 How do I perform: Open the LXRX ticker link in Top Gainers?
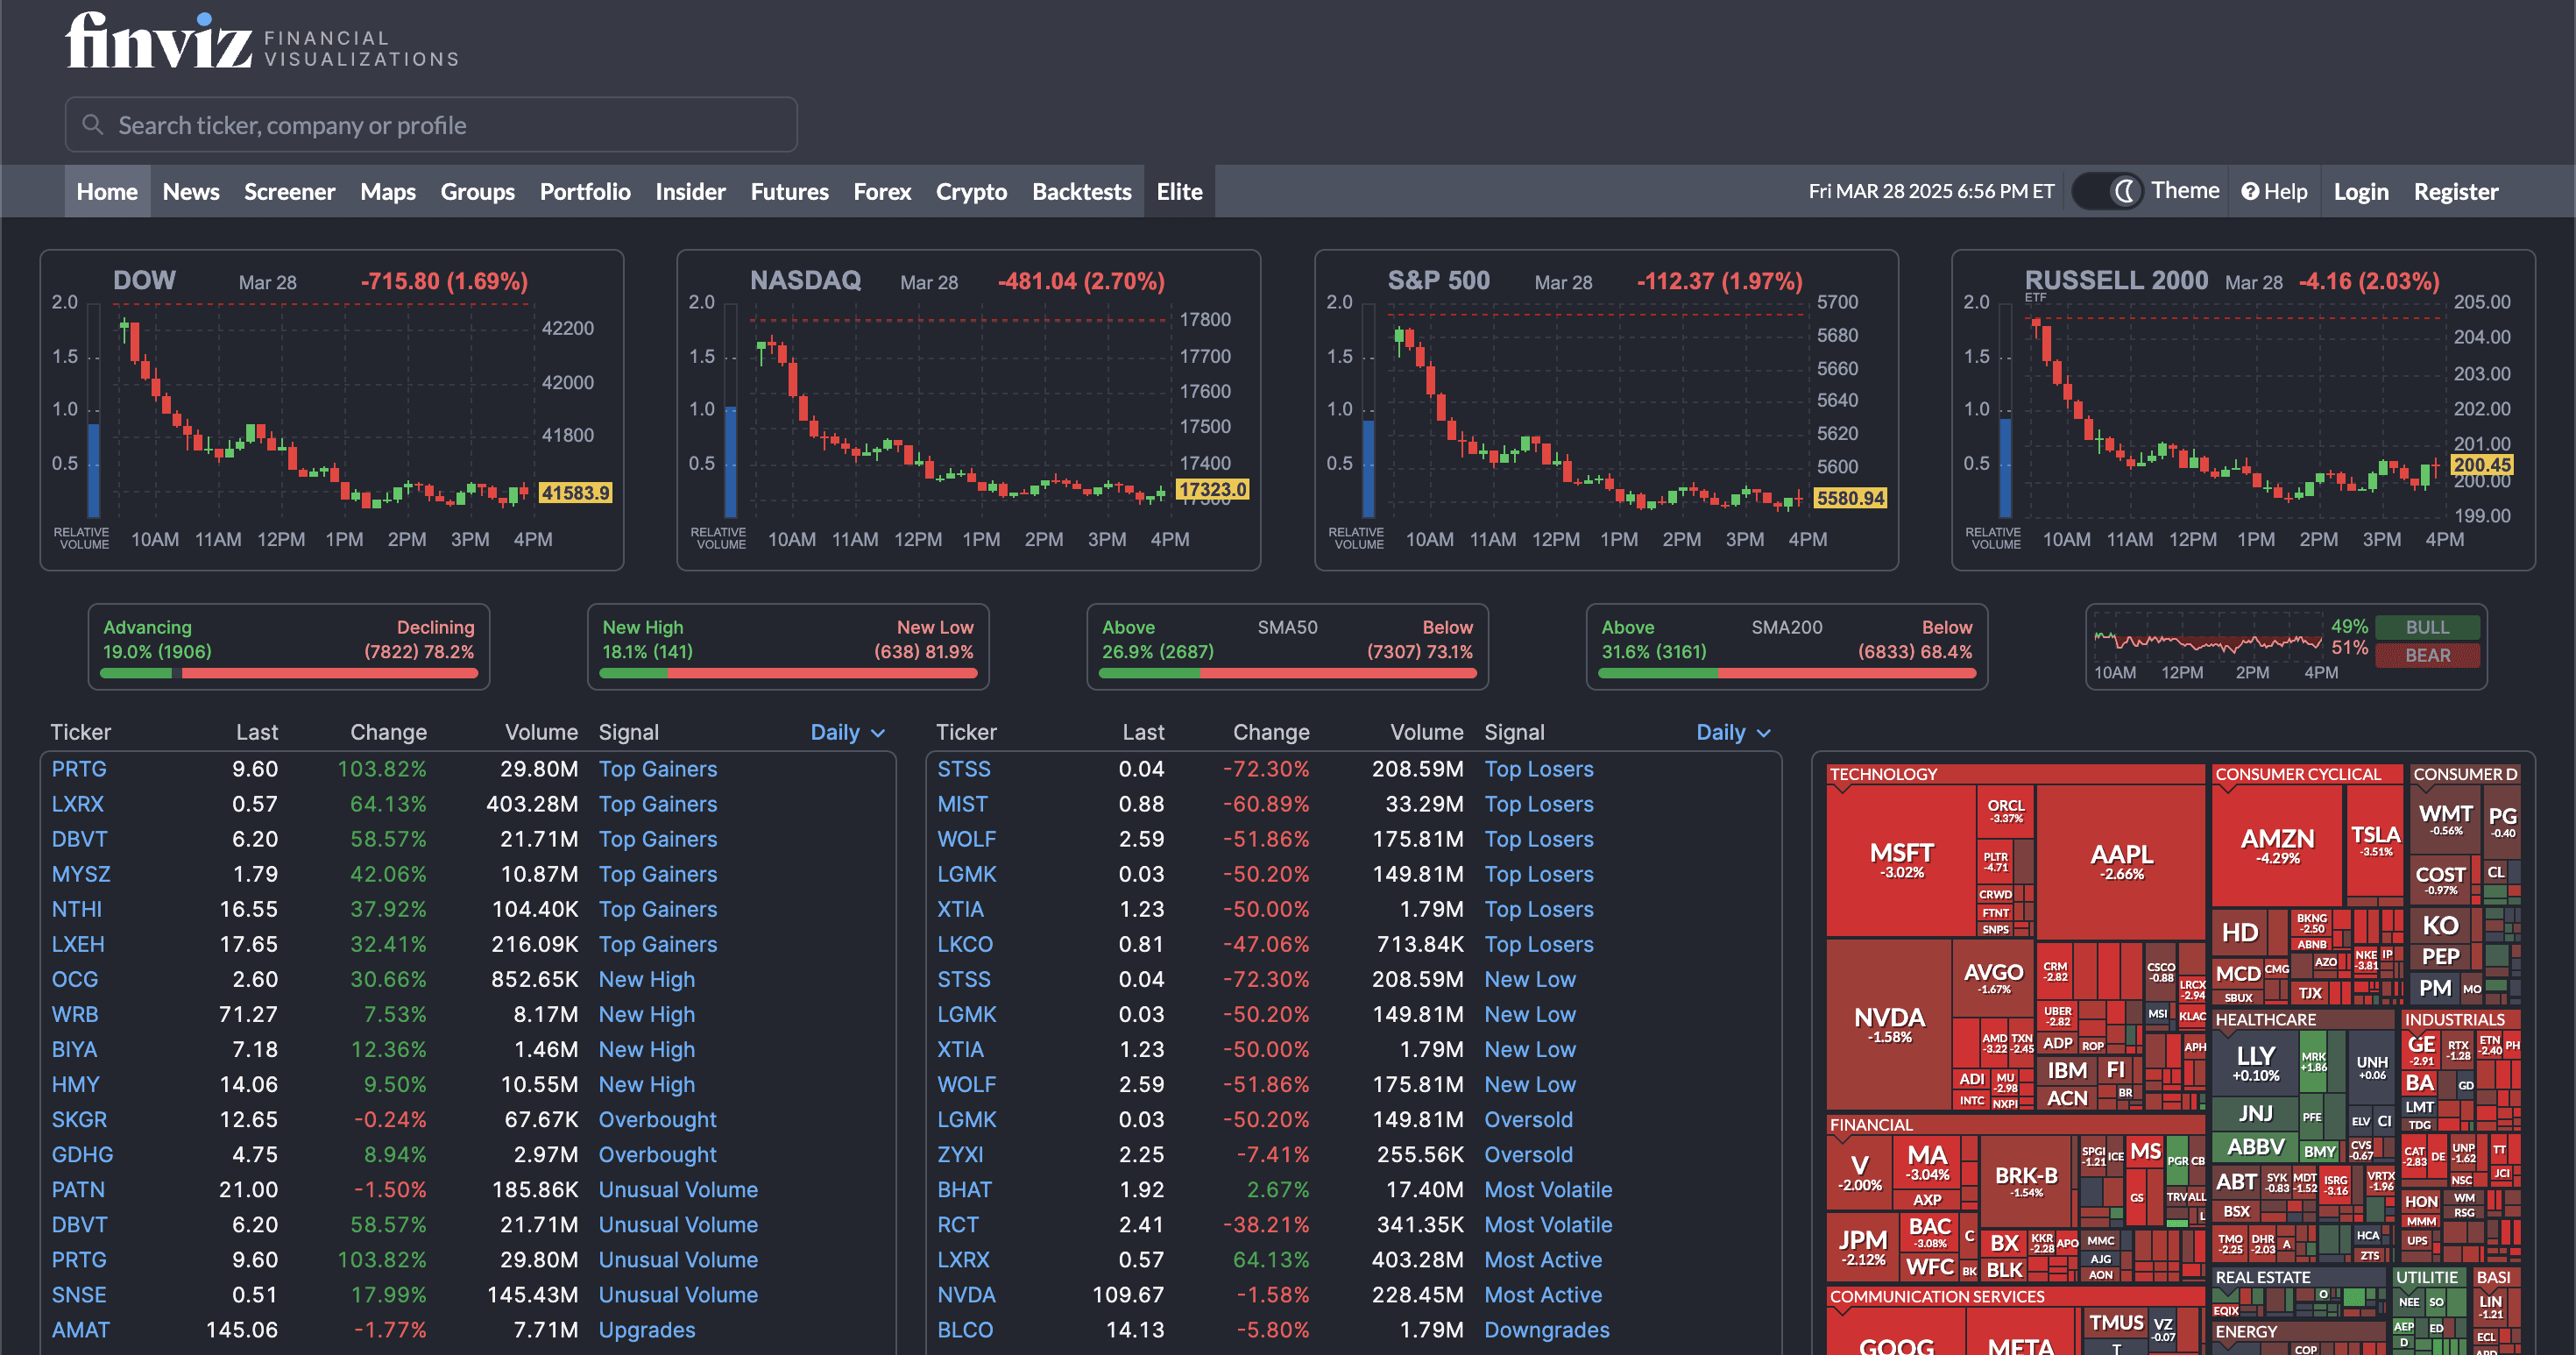tap(77, 804)
